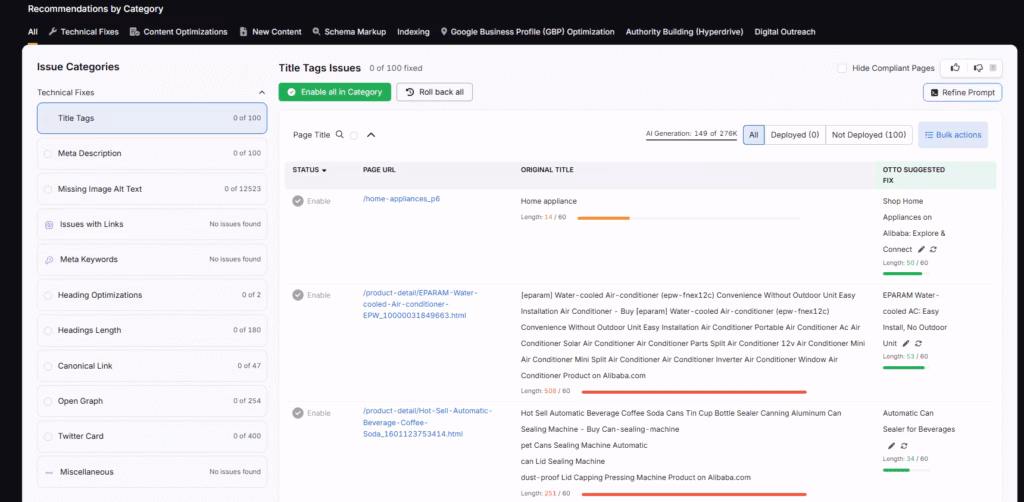Click the Page Title search magnifier icon

coord(340,134)
